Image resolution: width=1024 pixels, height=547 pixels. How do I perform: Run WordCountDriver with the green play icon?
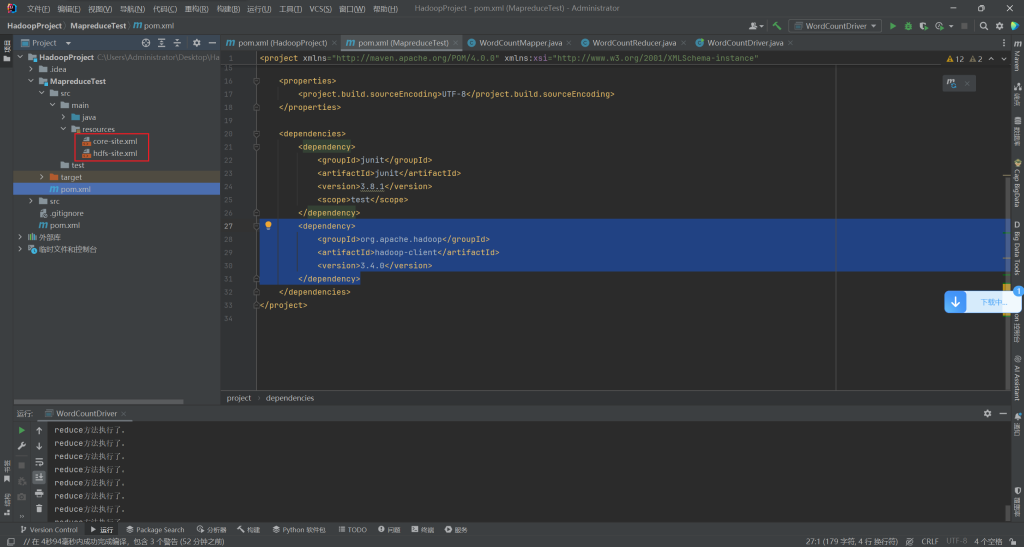[x=893, y=26]
